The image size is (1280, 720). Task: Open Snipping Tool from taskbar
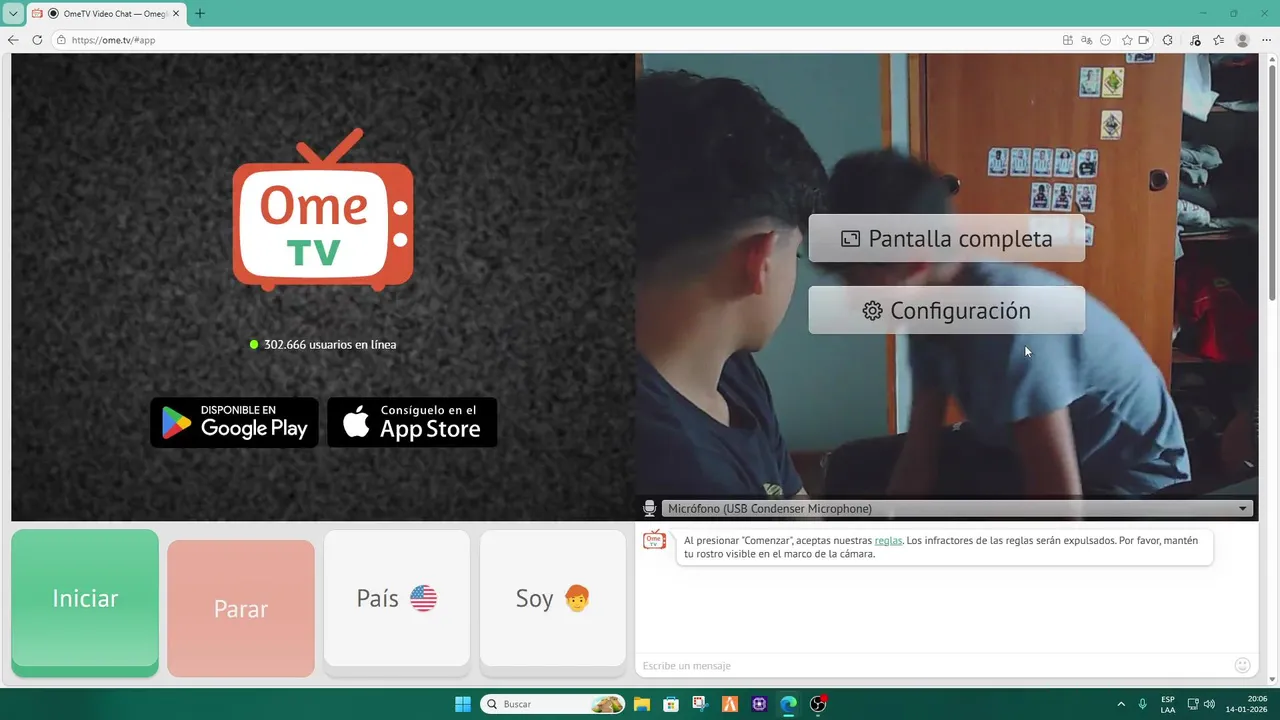pyautogui.click(x=700, y=704)
